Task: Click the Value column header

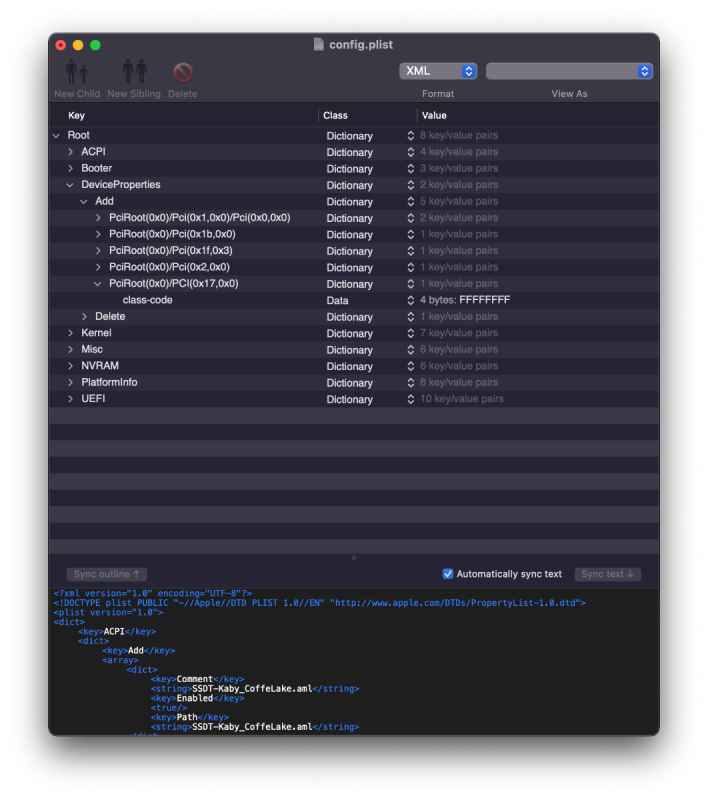Action: pos(434,116)
